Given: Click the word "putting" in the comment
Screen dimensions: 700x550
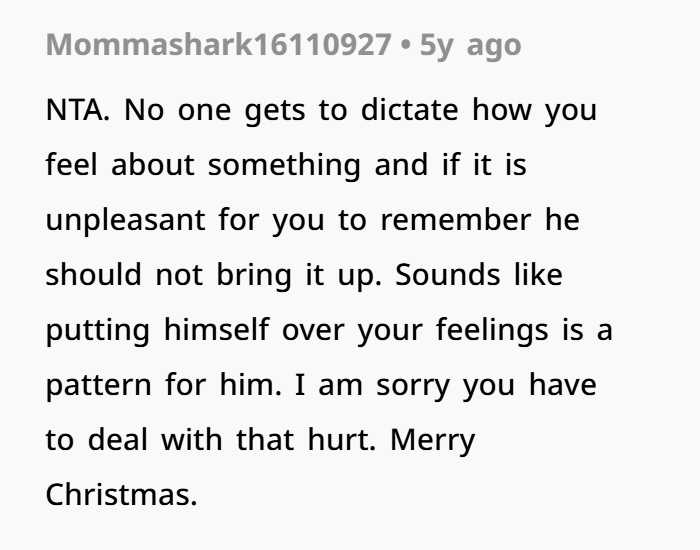Looking at the screenshot, I should pos(96,330).
